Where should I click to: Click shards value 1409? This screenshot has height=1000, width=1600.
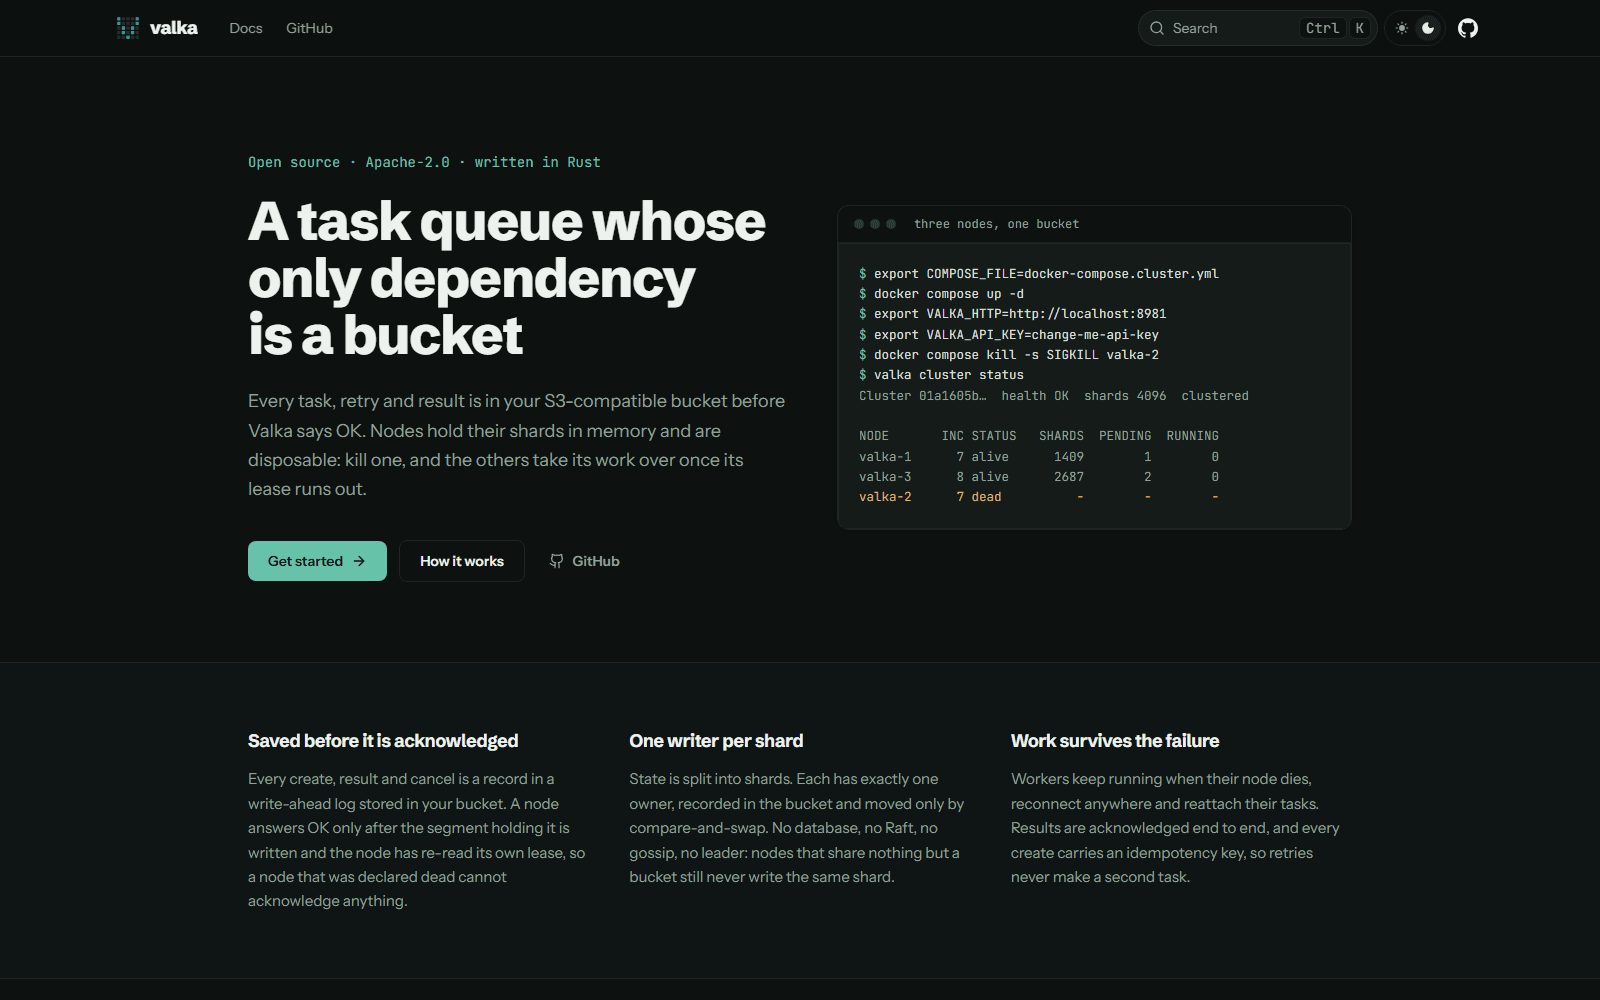pos(1069,457)
